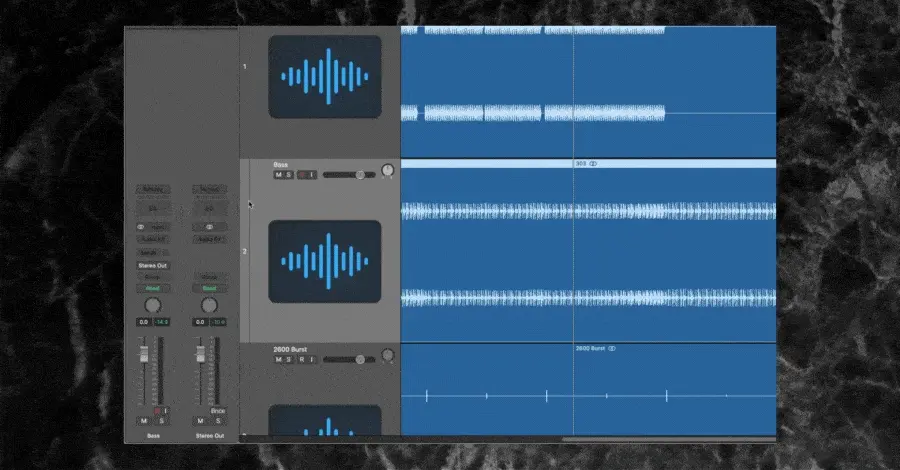Record-enable Bass channel strip in inspector
This screenshot has height=470, width=900.
click(x=157, y=411)
